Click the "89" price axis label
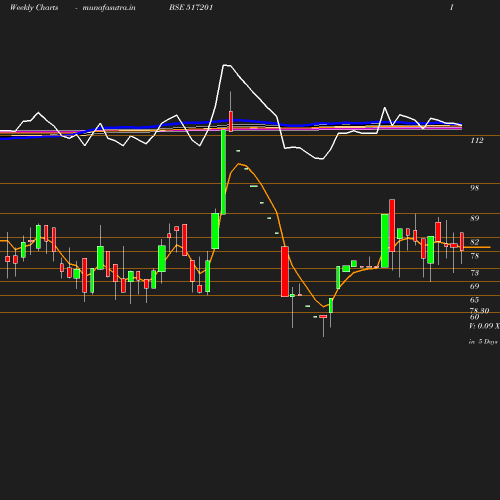Viewport: 500px width, 500px height. (x=475, y=218)
